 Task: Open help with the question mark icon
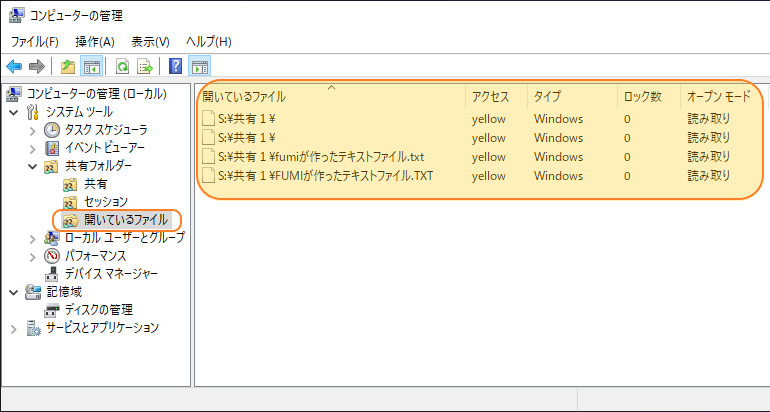175,66
